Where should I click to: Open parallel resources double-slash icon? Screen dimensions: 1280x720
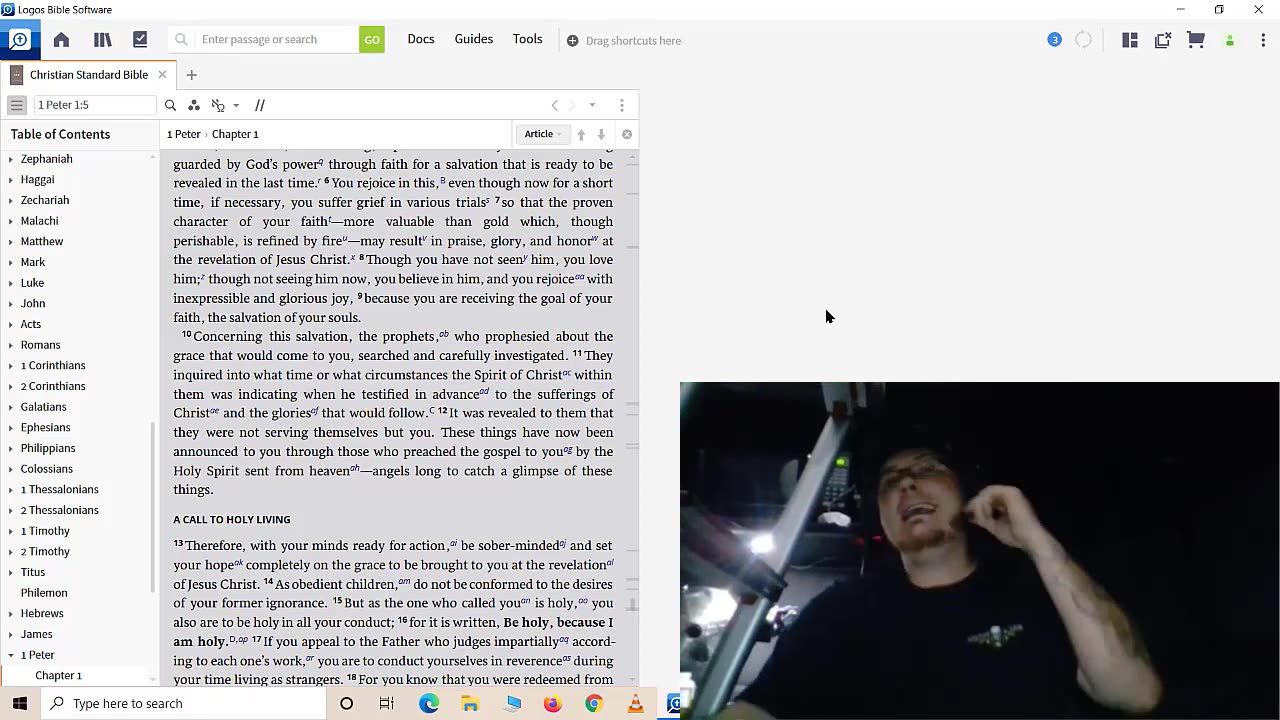click(260, 105)
